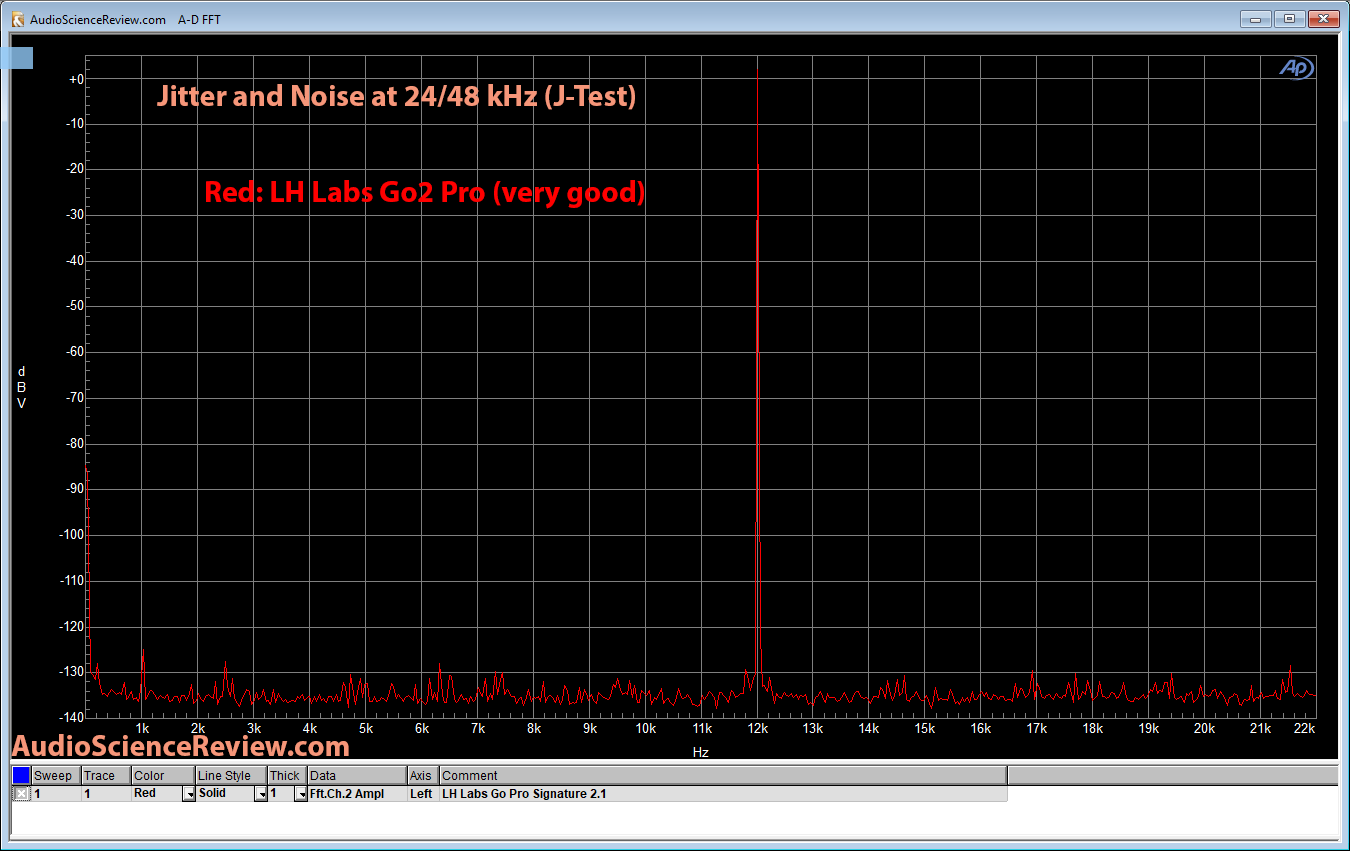Image resolution: width=1350 pixels, height=851 pixels.
Task: Click the '-20' amplitude axis label
Action: (75, 169)
